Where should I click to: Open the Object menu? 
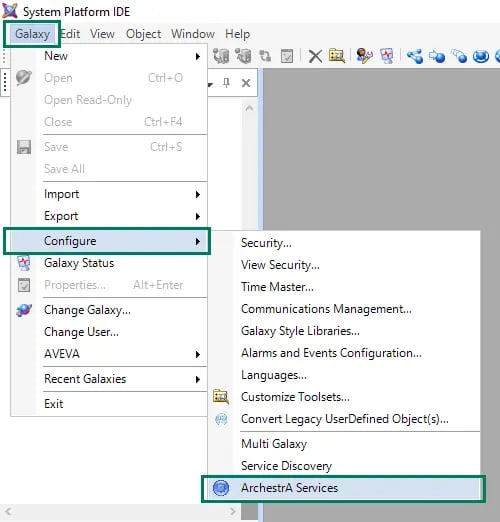(x=143, y=34)
